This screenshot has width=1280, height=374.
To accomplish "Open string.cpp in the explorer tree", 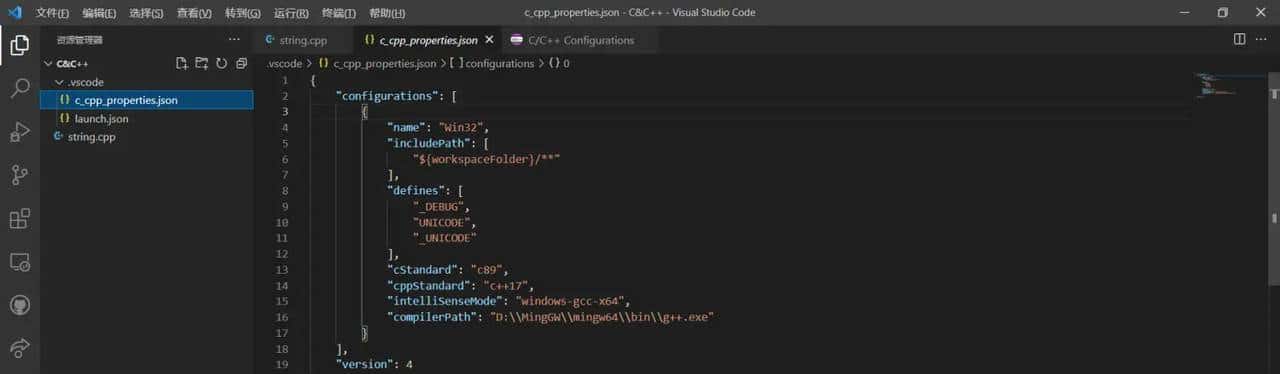I will click(x=146, y=136).
